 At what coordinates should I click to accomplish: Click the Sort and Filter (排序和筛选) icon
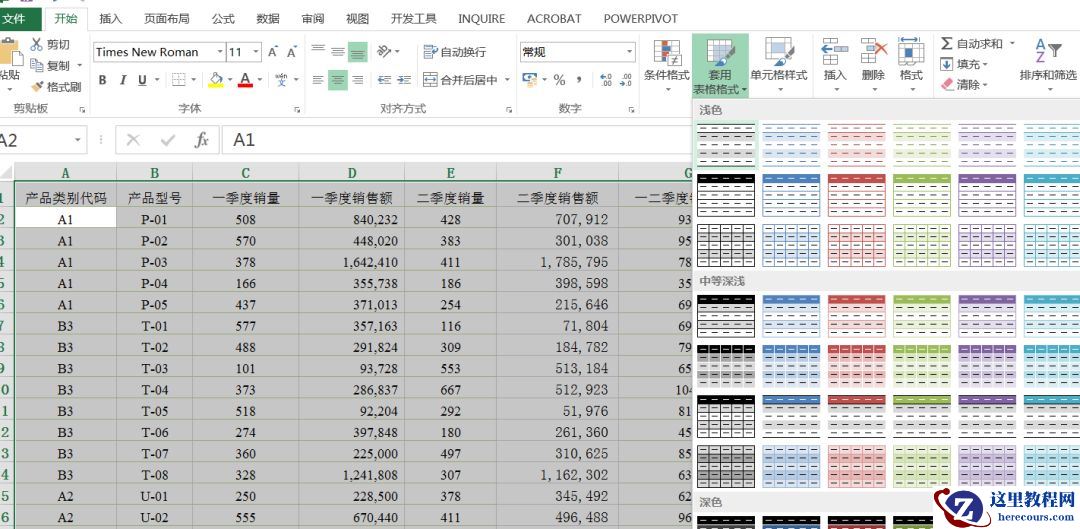(1048, 60)
